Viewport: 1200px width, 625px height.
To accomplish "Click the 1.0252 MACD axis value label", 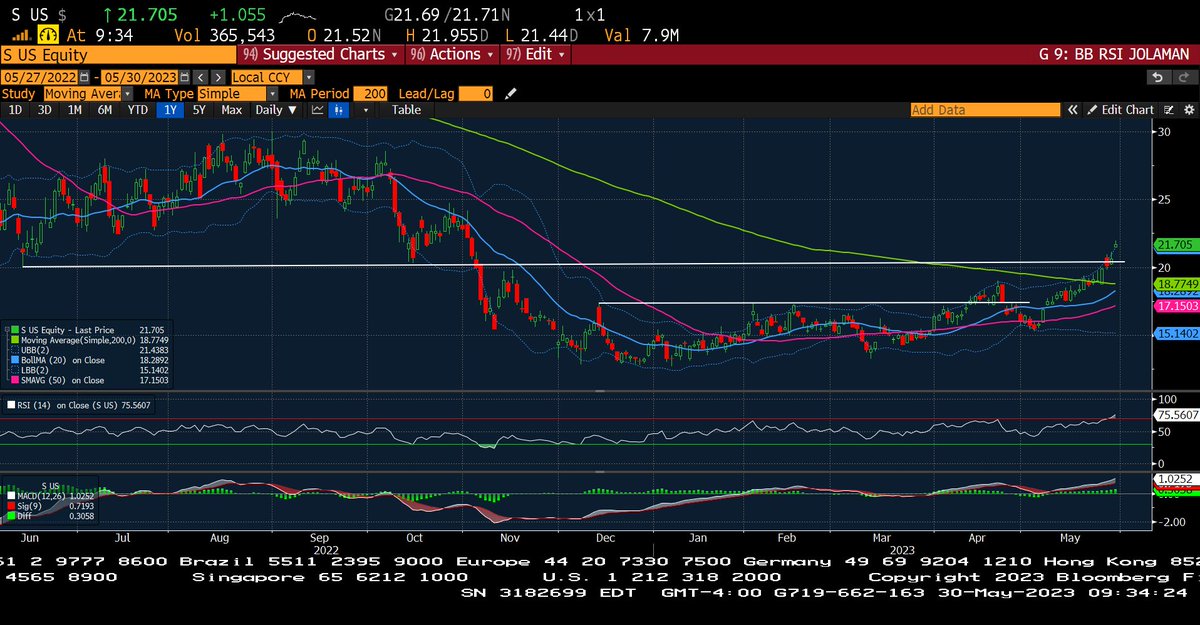I will (1175, 479).
